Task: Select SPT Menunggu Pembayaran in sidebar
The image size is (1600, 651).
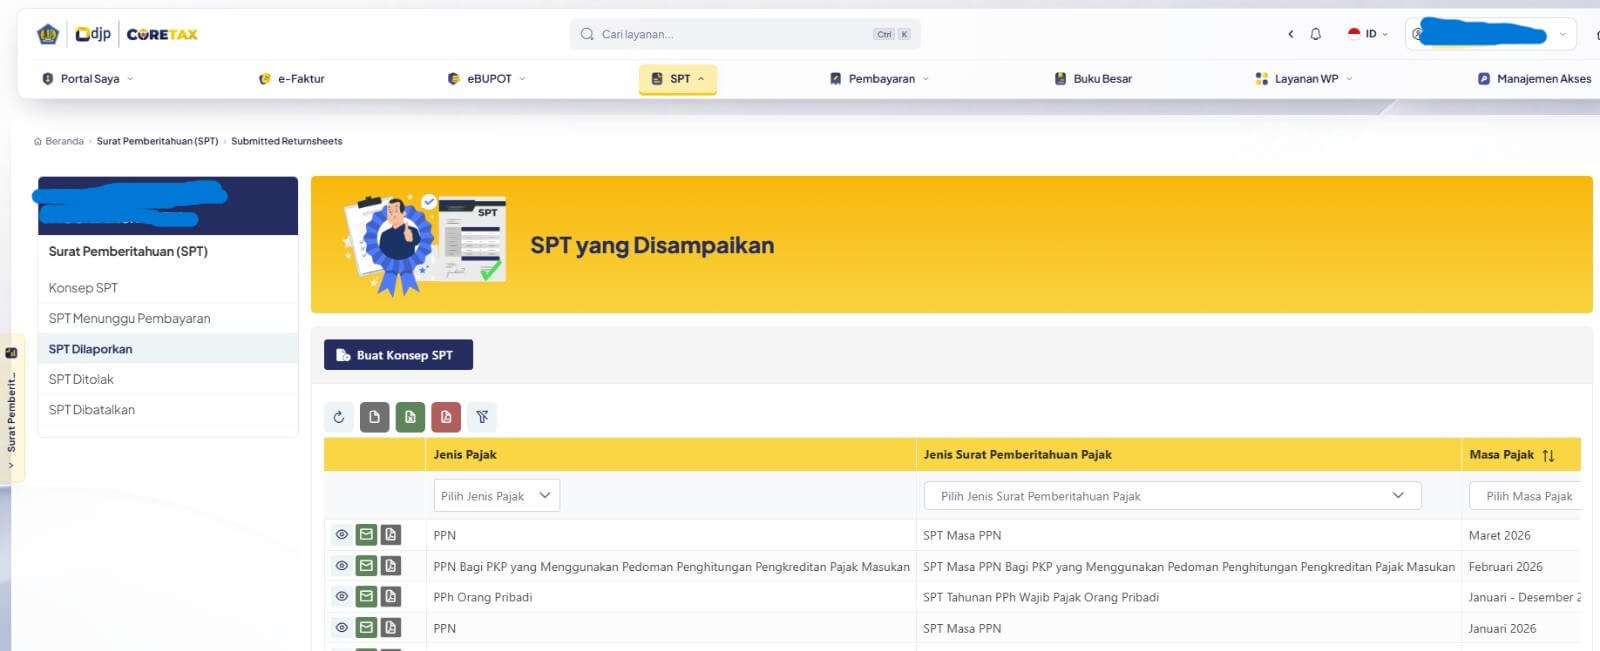Action: 168,318
